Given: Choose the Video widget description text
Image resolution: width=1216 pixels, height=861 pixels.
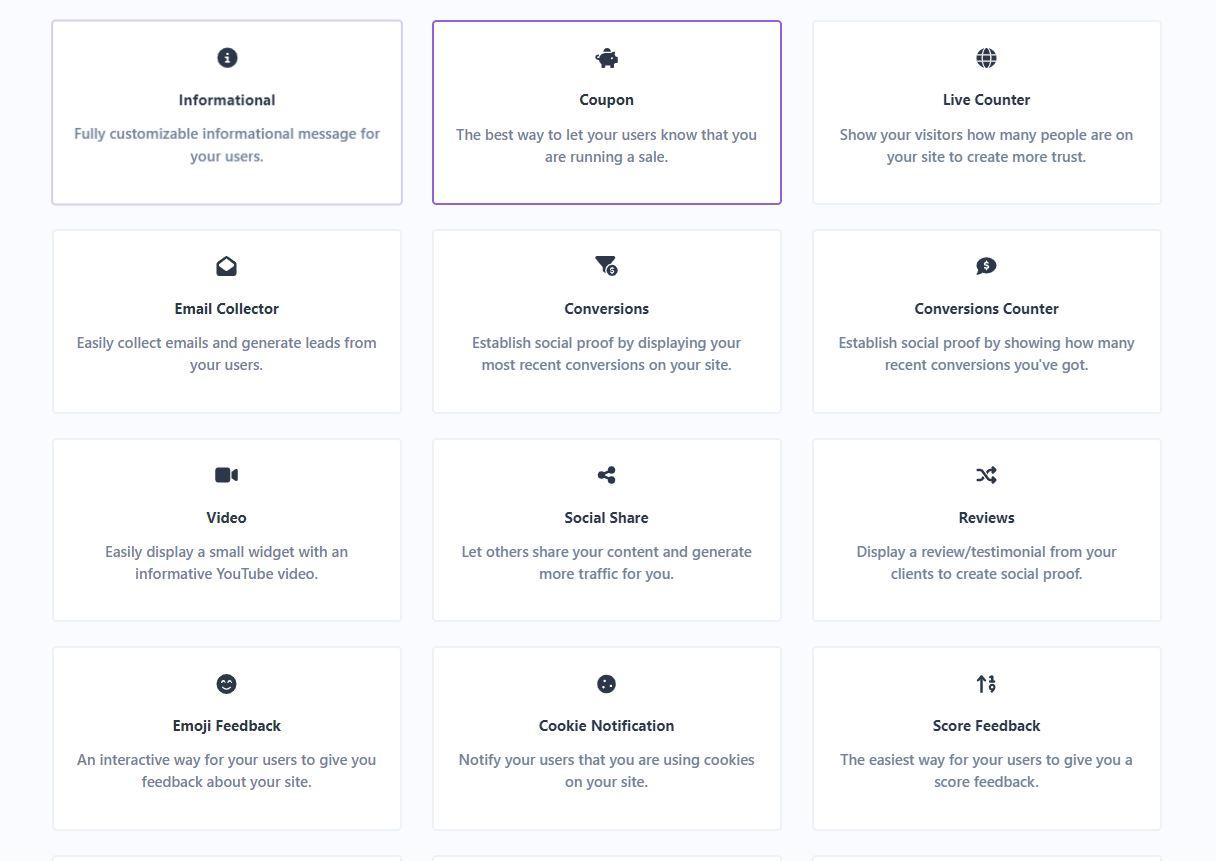Looking at the screenshot, I should pos(227,563).
